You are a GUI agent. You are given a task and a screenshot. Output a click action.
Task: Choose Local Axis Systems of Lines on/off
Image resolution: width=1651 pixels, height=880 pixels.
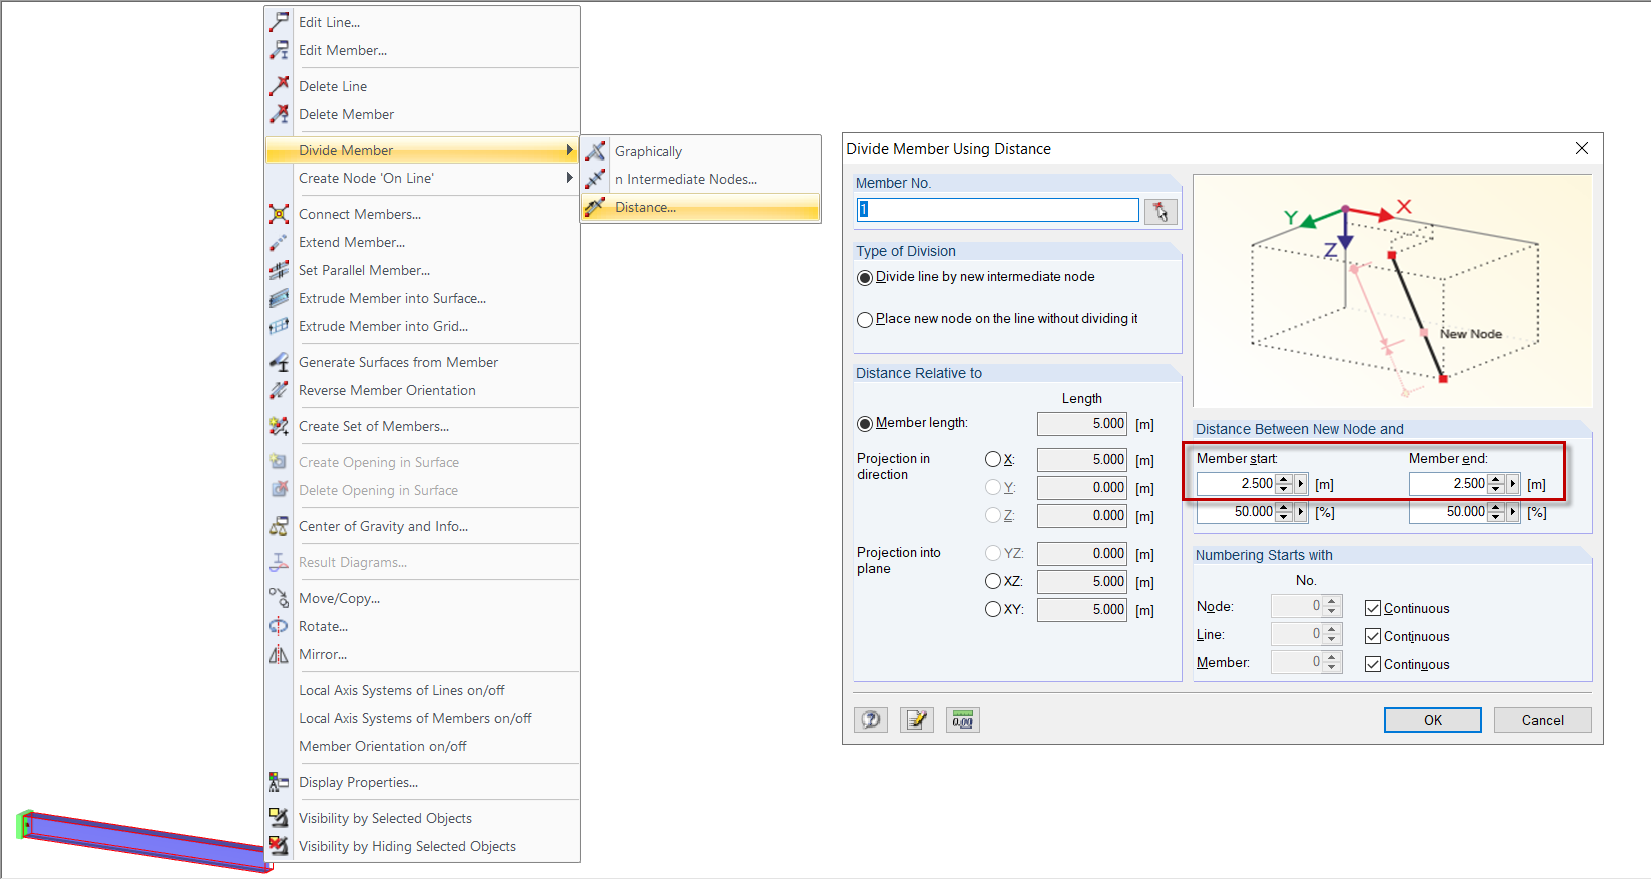point(423,690)
